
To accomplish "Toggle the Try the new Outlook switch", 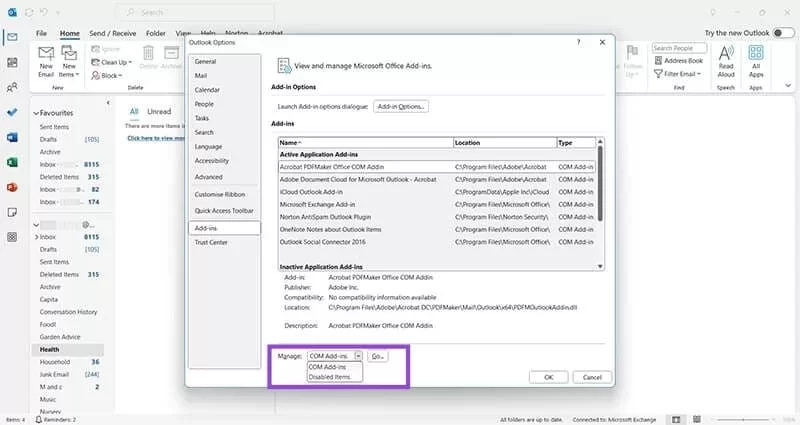I will (x=783, y=33).
